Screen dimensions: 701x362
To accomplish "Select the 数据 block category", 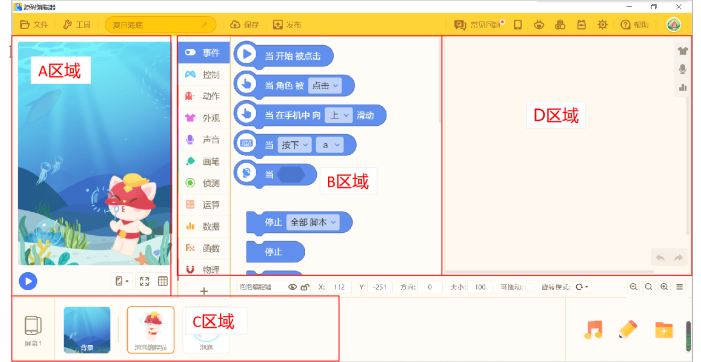I will pyautogui.click(x=204, y=226).
